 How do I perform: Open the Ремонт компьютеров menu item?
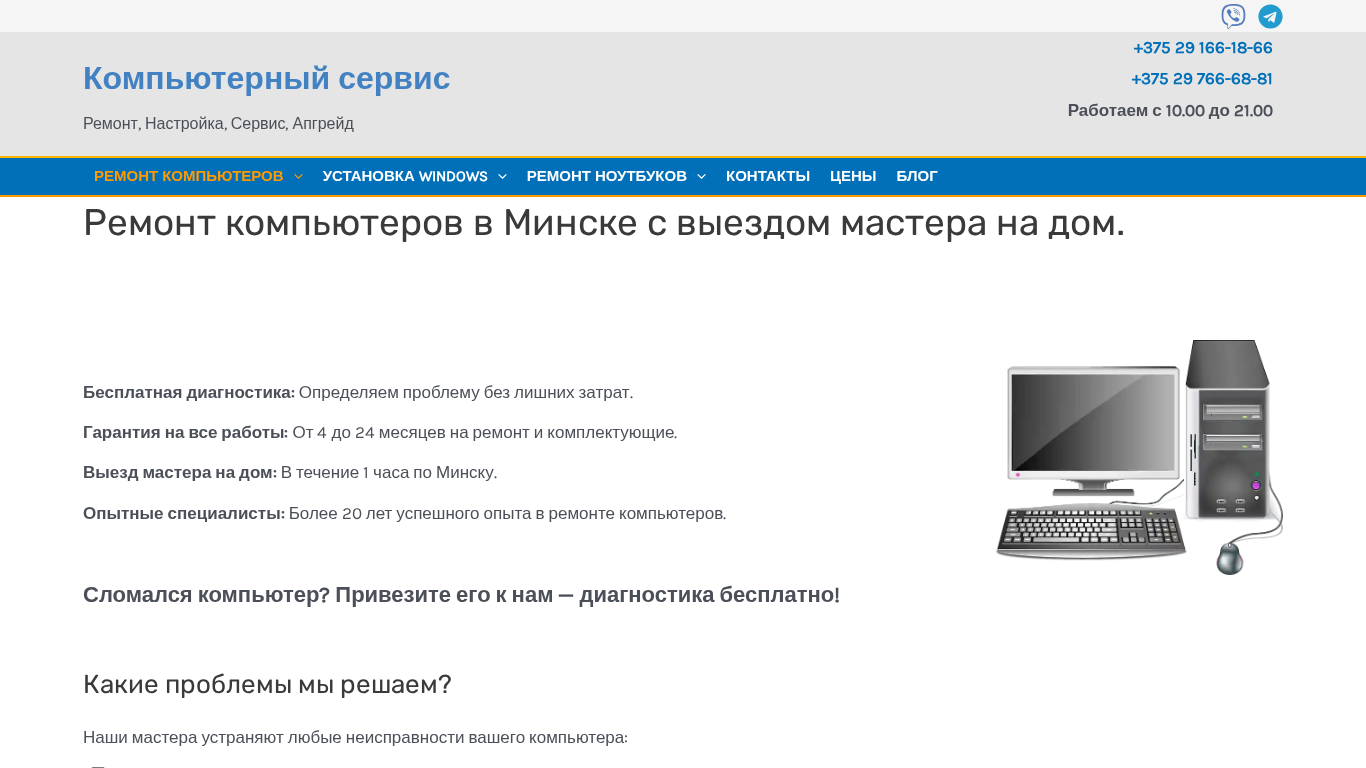tap(188, 176)
